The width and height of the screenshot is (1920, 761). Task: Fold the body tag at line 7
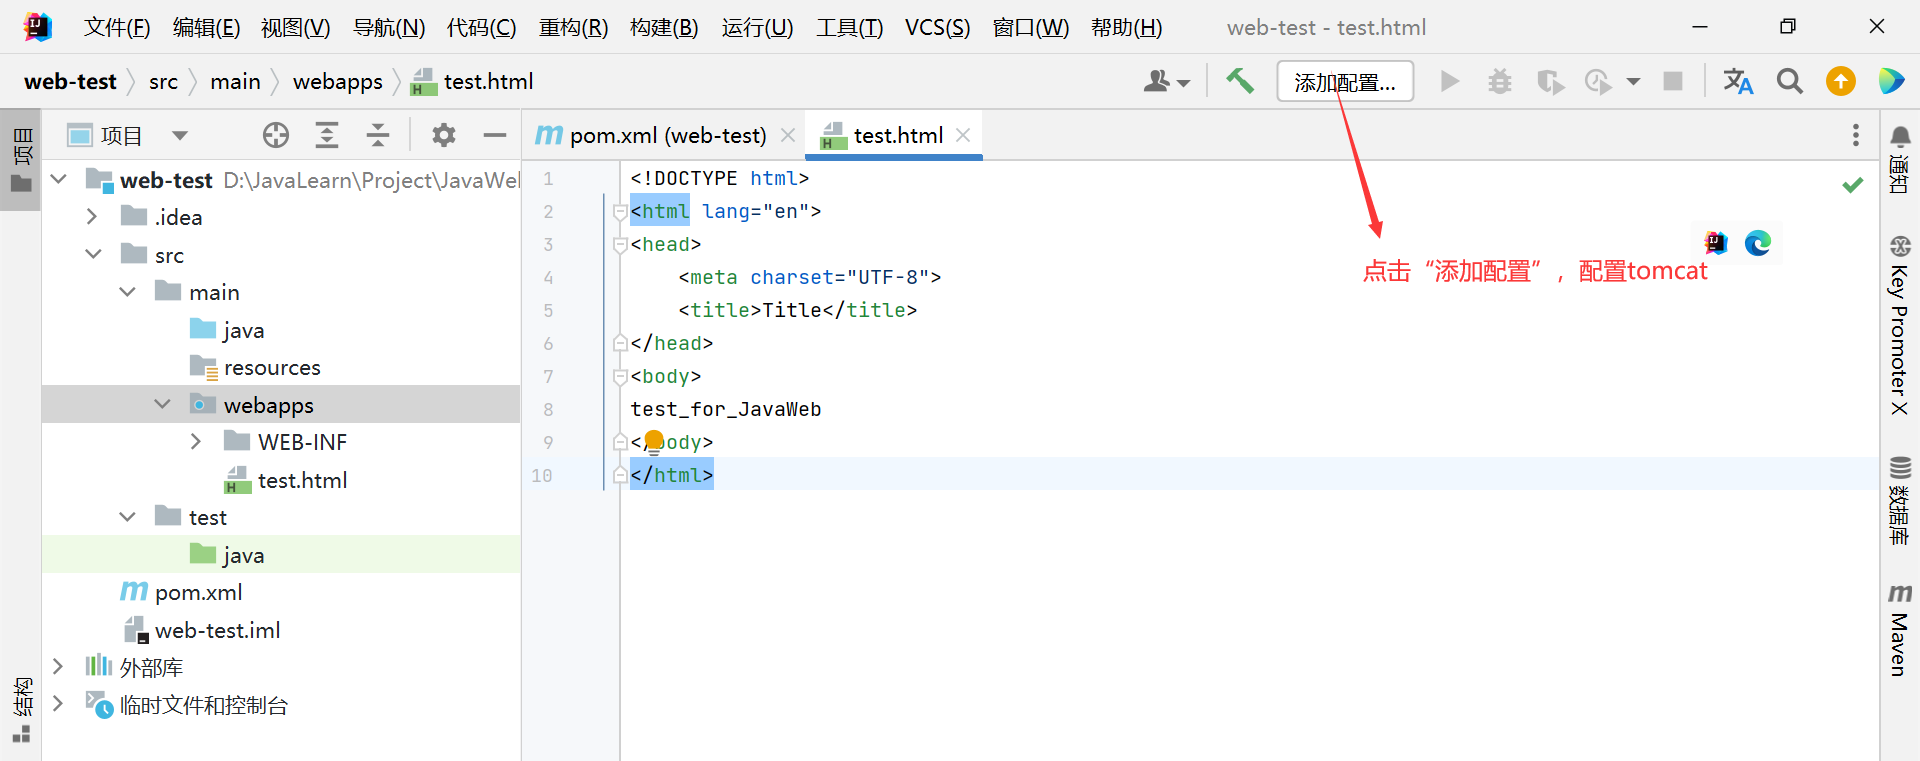tap(620, 376)
